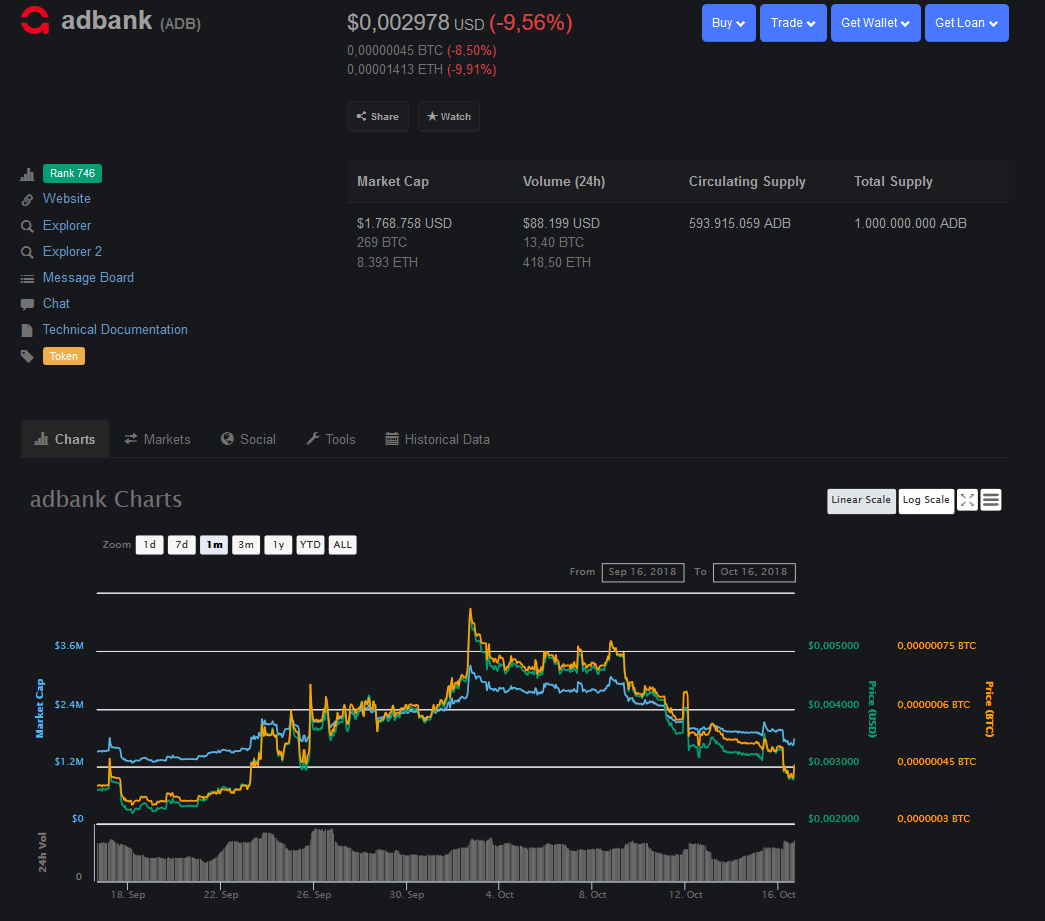The width and height of the screenshot is (1045, 921).
Task: Click the magnifier icon beside Explorer 2
Action: tap(27, 253)
